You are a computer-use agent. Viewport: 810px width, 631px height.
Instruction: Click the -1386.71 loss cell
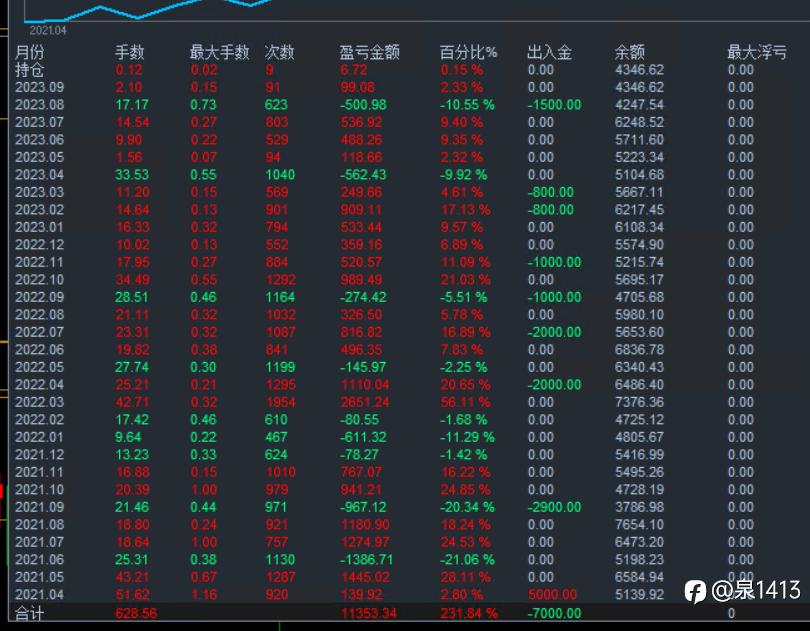366,560
